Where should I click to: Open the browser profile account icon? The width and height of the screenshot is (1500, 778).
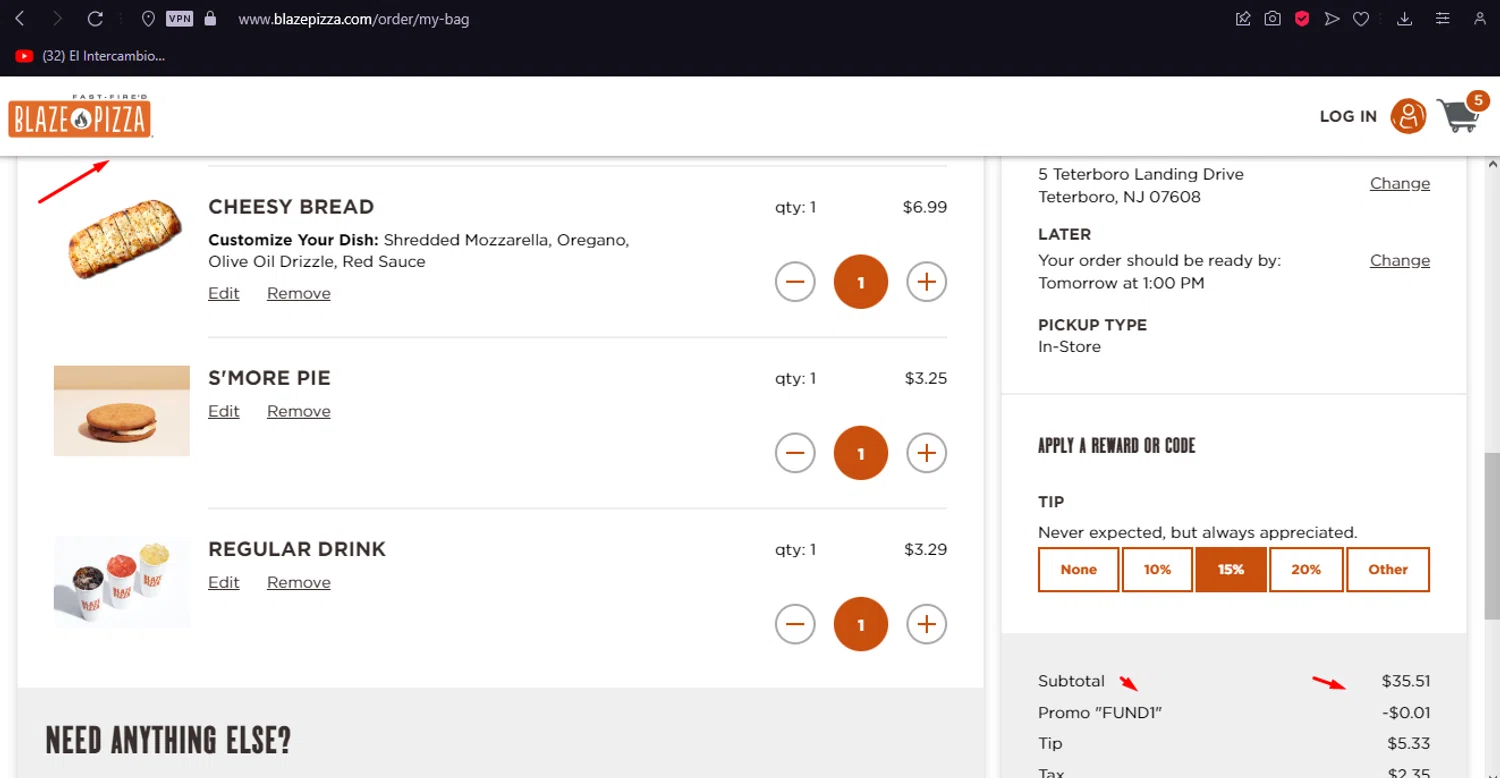[1480, 18]
